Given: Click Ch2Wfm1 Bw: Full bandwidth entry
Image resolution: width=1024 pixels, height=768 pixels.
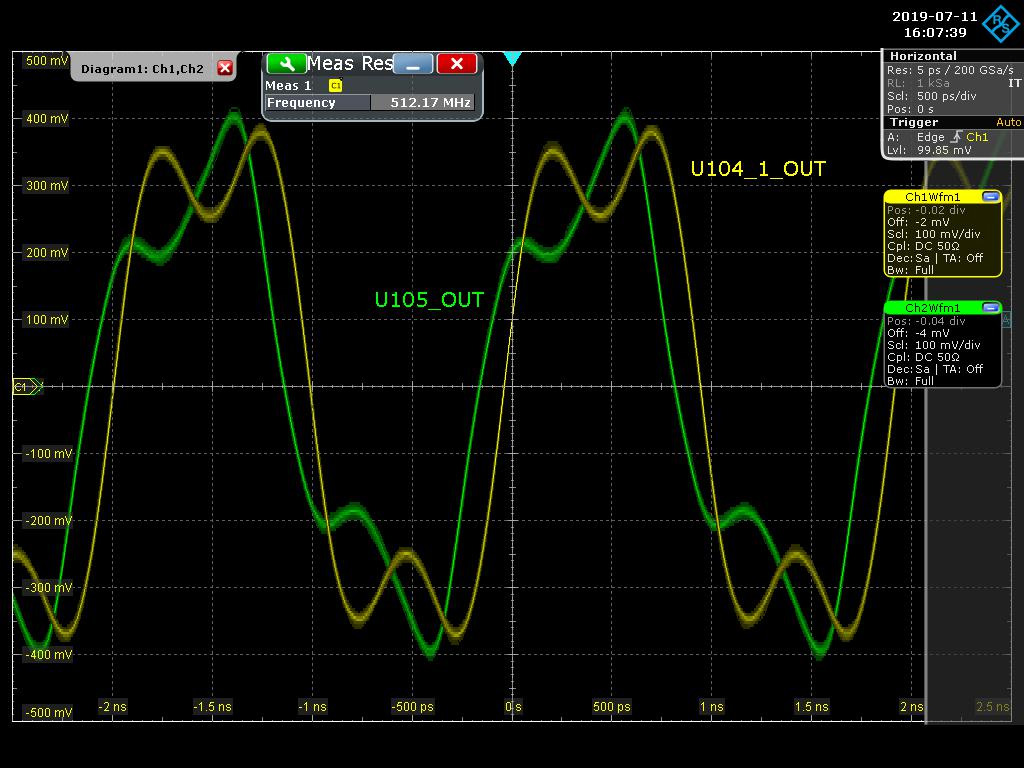Looking at the screenshot, I should (x=910, y=381).
